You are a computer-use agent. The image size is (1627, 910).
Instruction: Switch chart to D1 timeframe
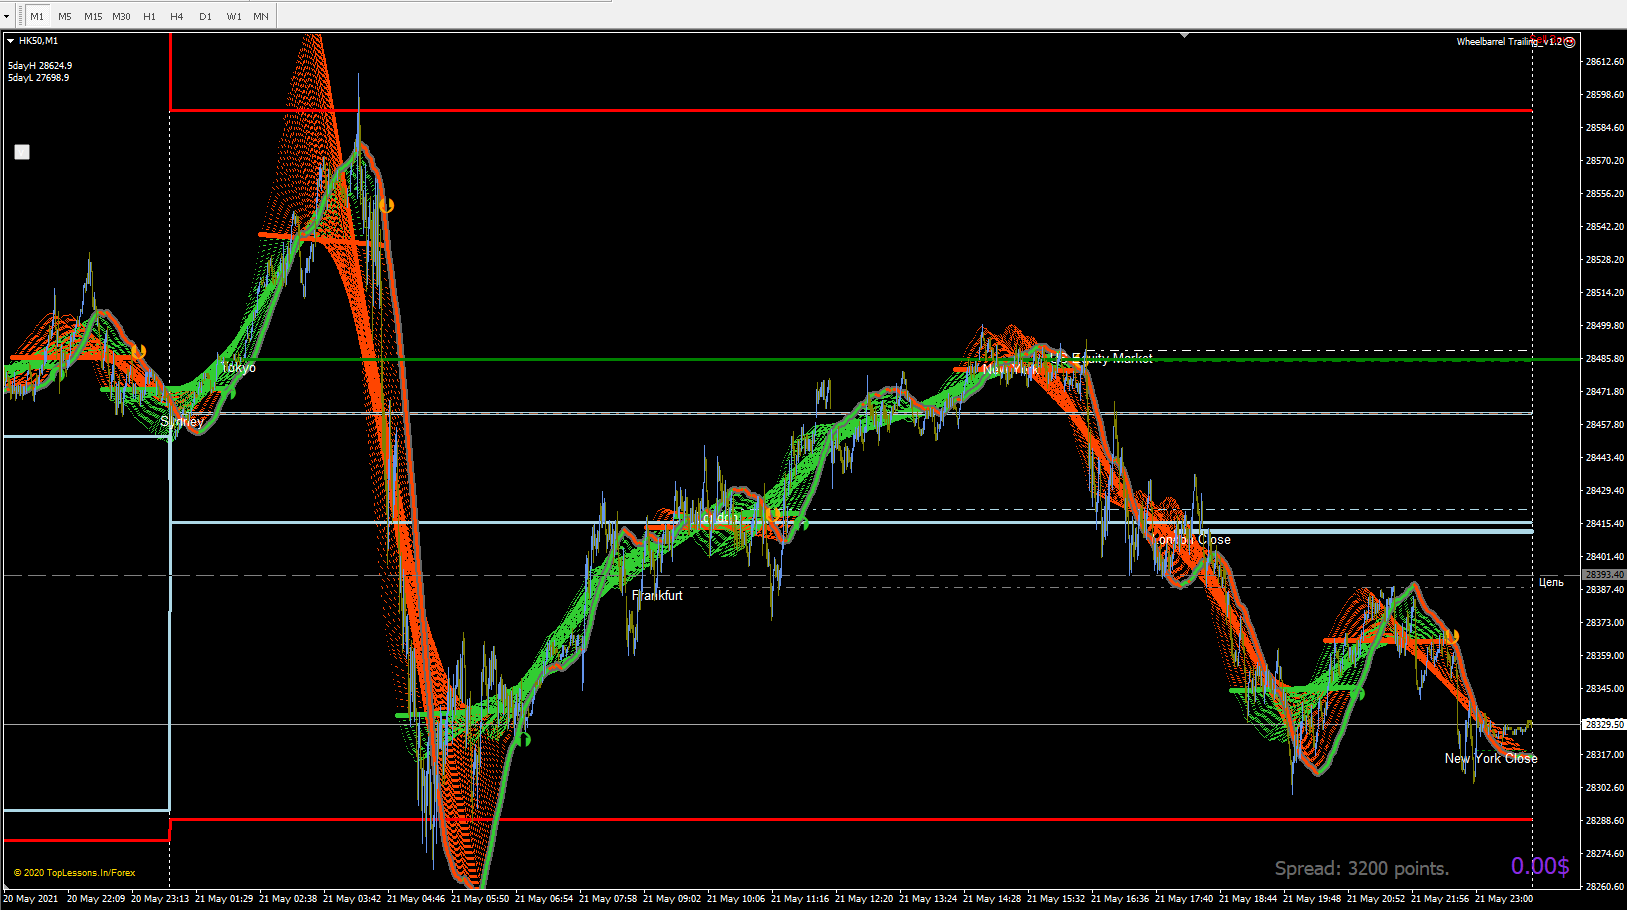tap(205, 16)
